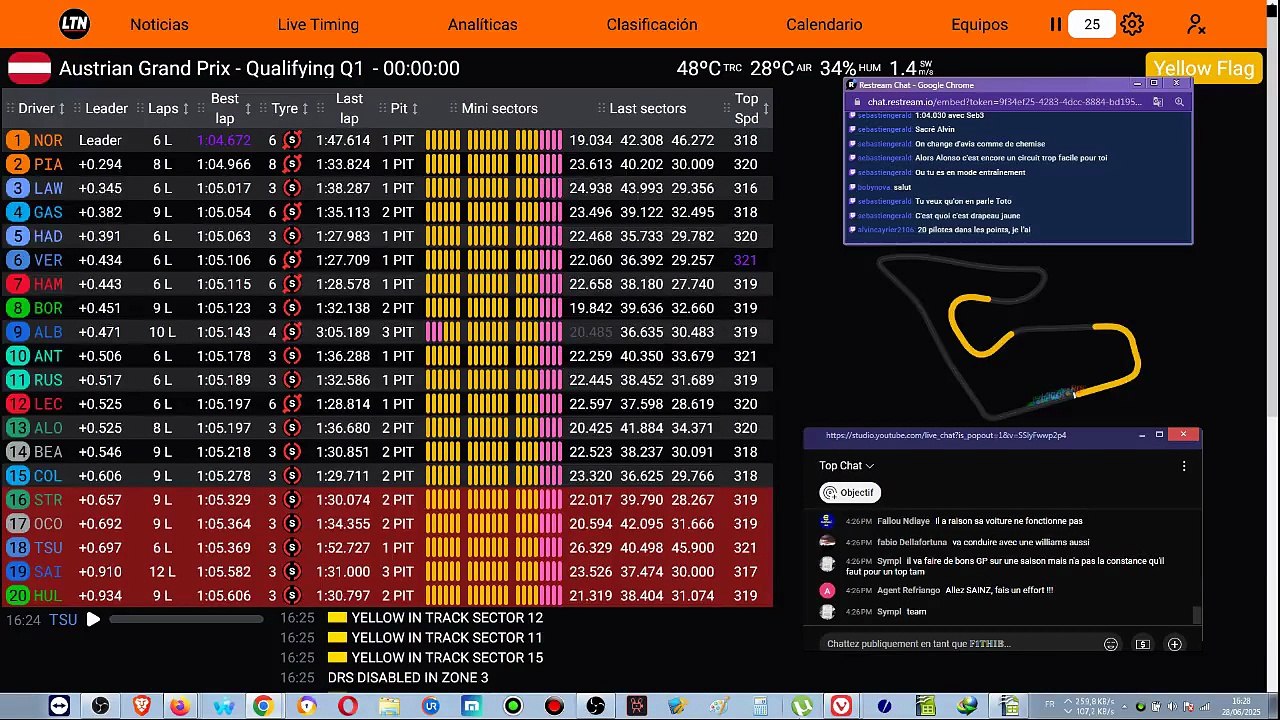
Task: Click the TSU radio playback progress bar
Action: (x=186, y=620)
